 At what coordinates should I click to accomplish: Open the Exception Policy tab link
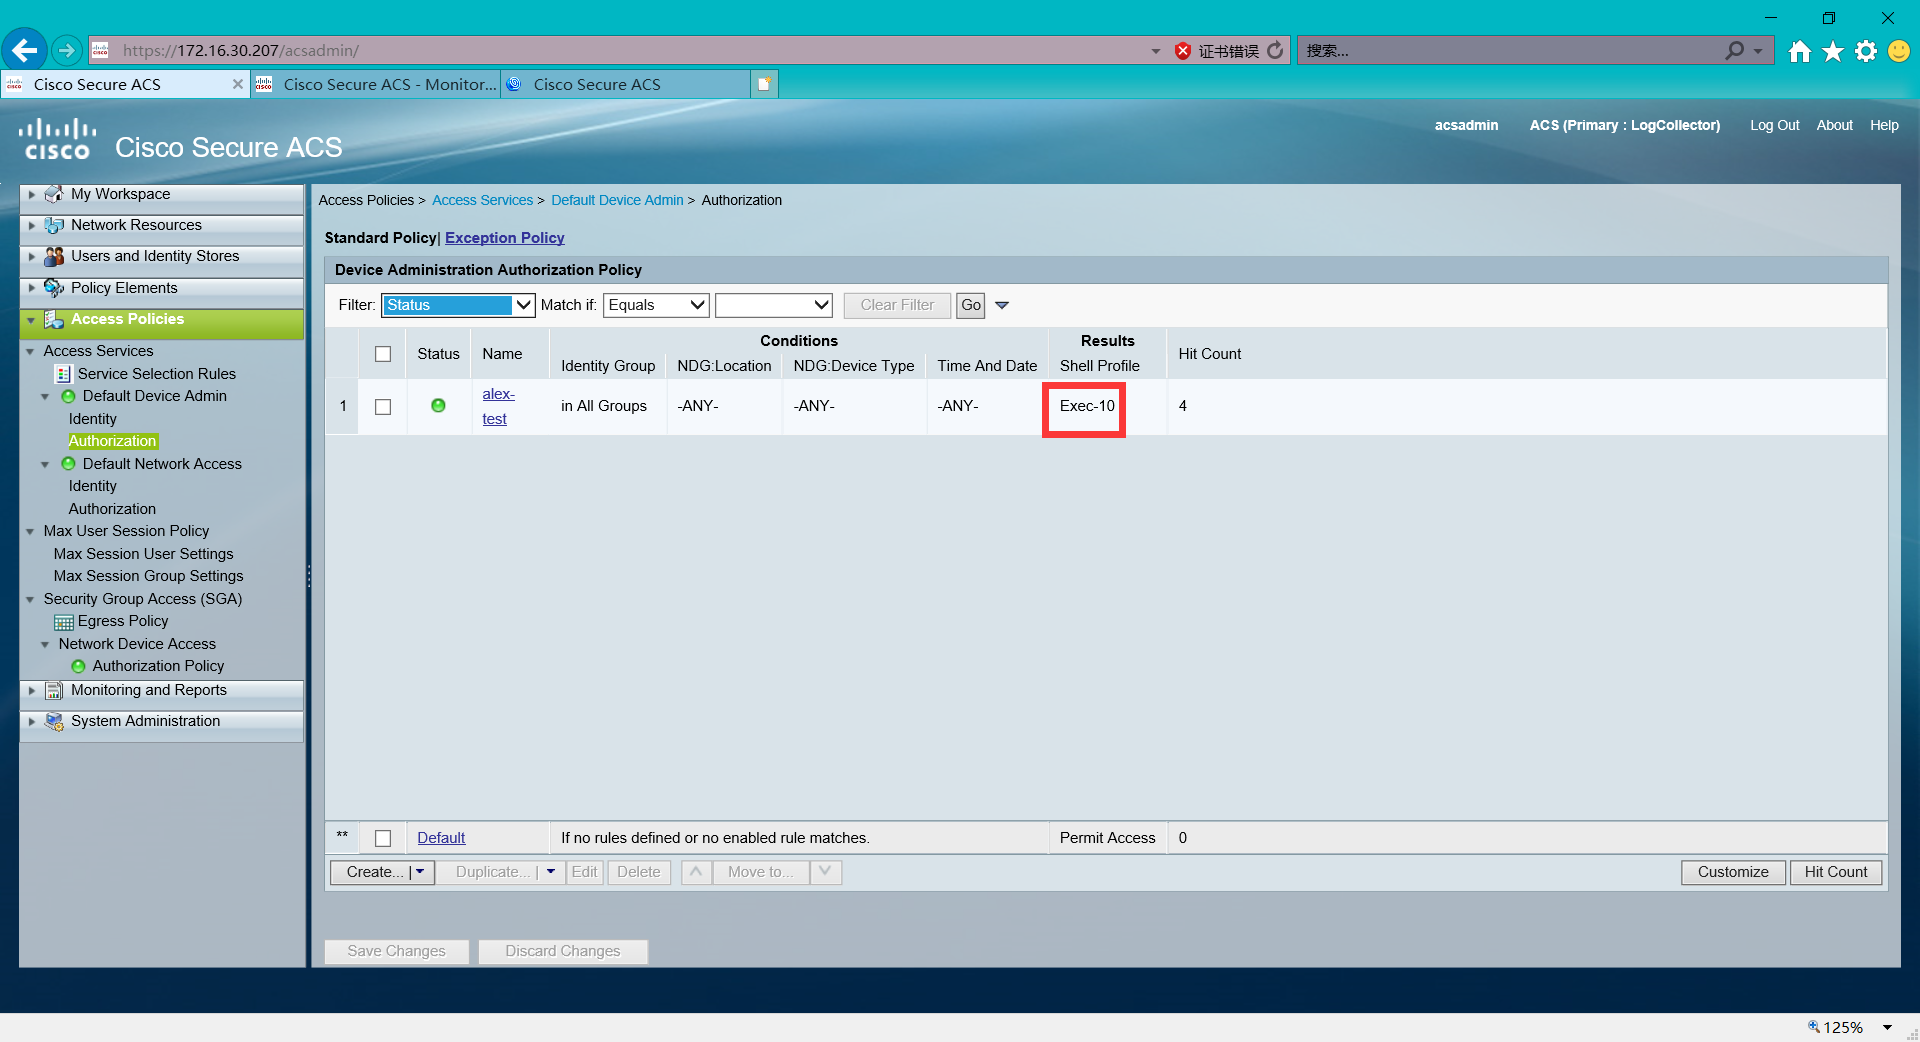tap(505, 238)
